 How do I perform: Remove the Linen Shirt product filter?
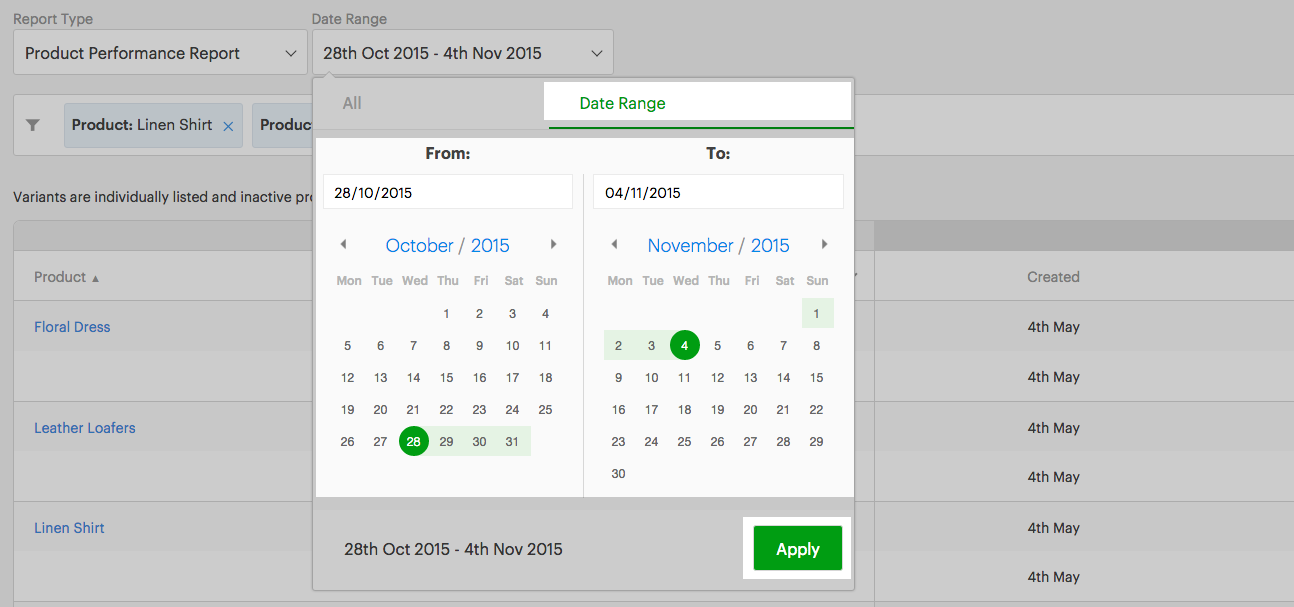(228, 126)
